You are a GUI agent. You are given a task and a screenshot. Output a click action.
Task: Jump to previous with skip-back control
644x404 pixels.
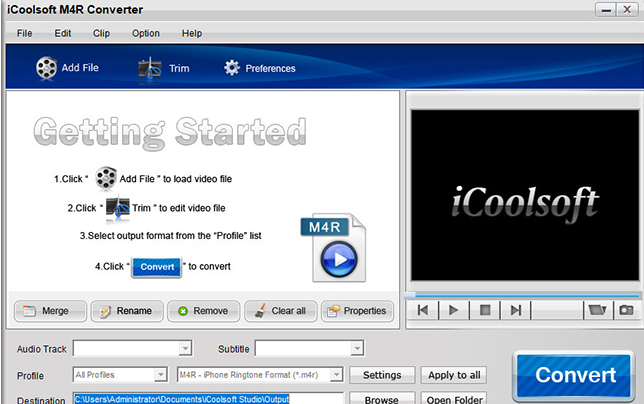pos(423,310)
